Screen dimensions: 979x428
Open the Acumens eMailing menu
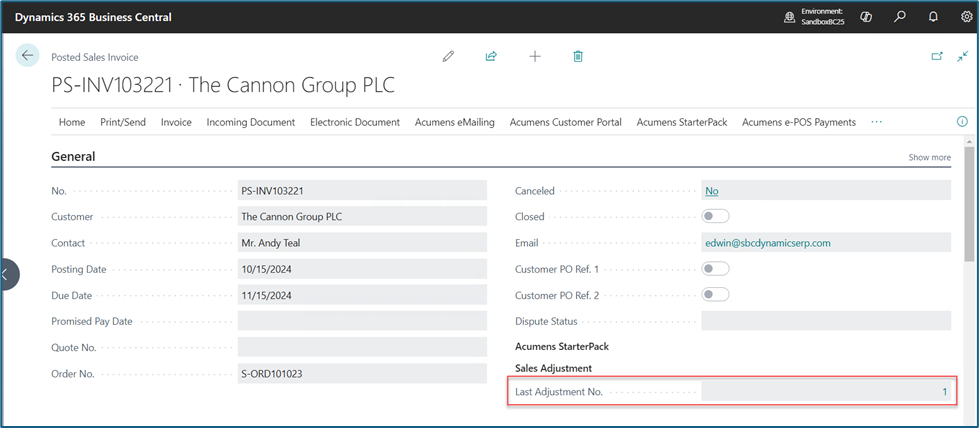point(455,122)
